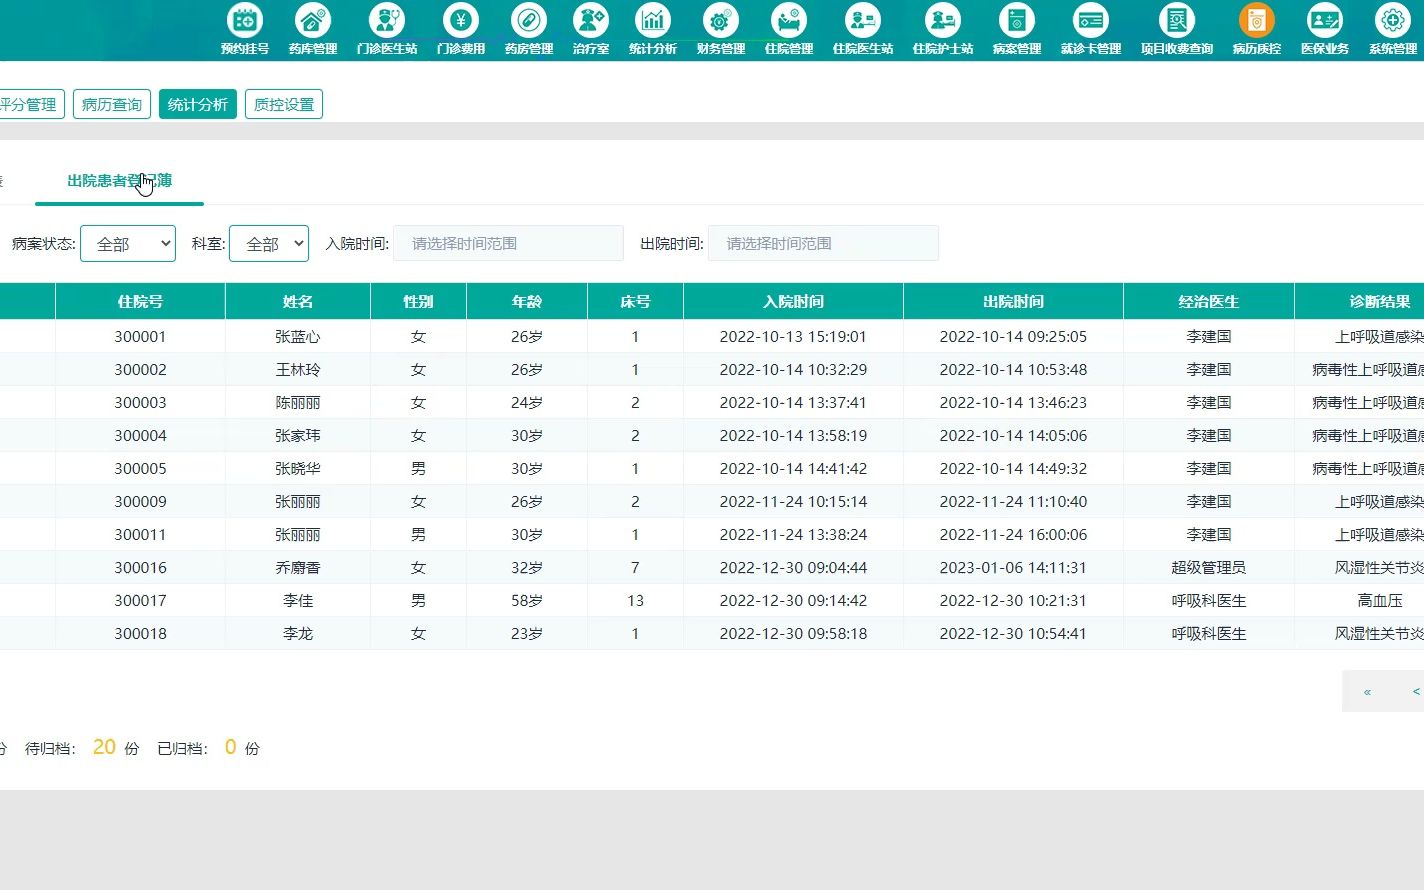Screen dimensions: 1424x890
Task: Open 预约挂号 module icon
Action: point(245,20)
